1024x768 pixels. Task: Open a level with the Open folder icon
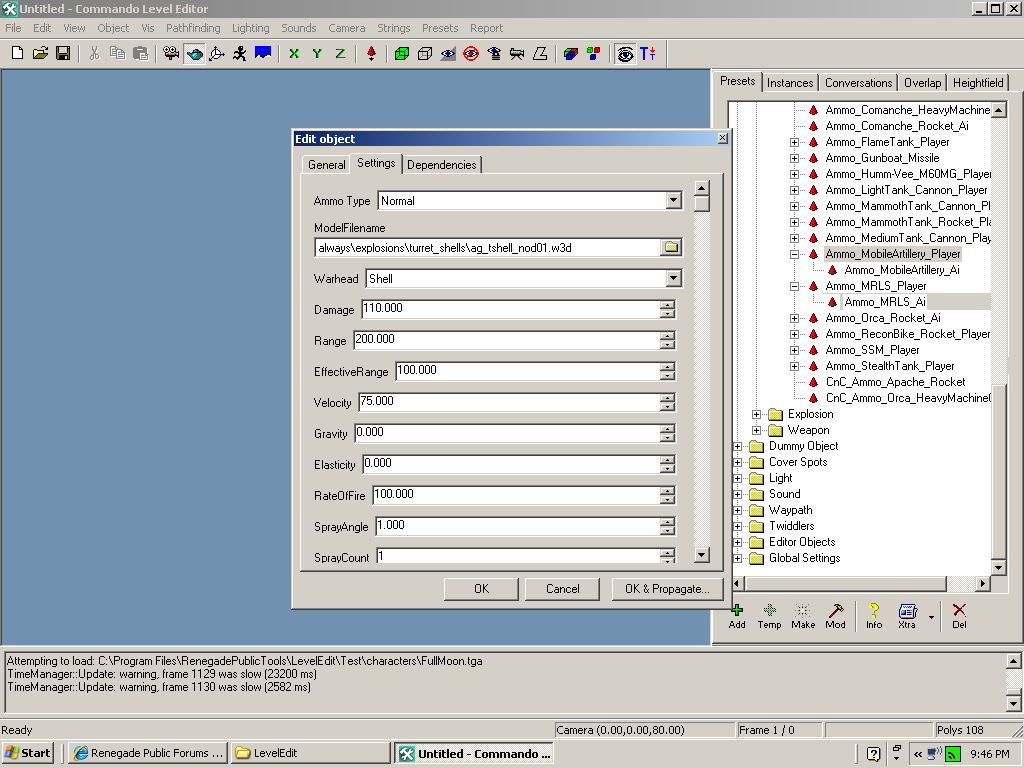pyautogui.click(x=40, y=53)
